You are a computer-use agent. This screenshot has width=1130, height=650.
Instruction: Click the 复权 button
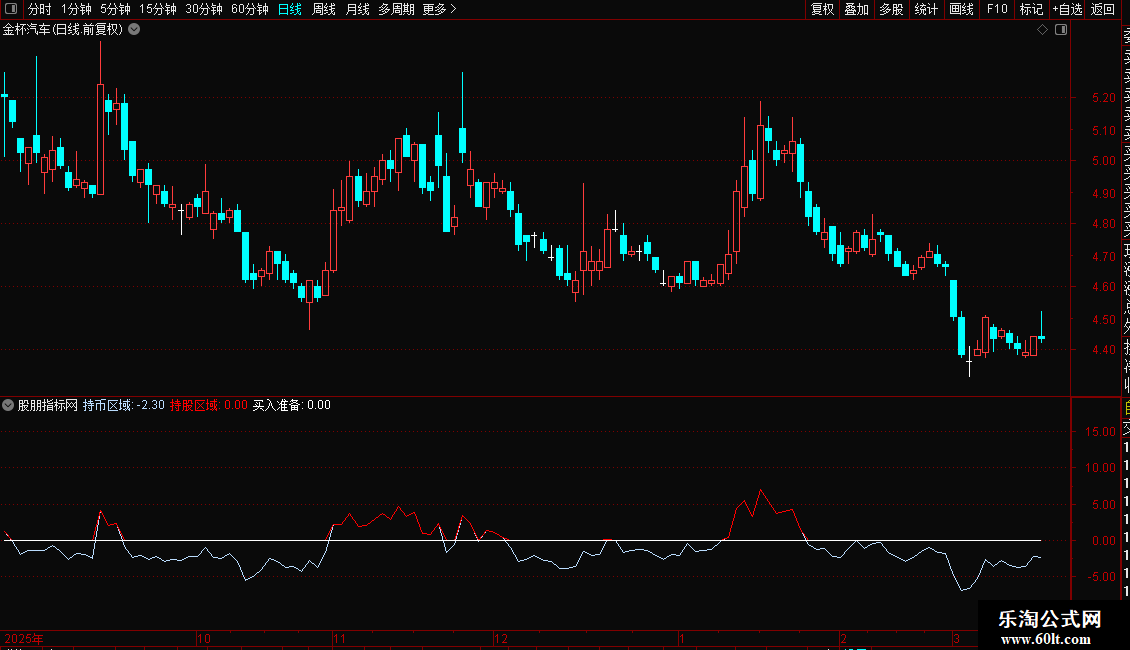click(x=822, y=9)
